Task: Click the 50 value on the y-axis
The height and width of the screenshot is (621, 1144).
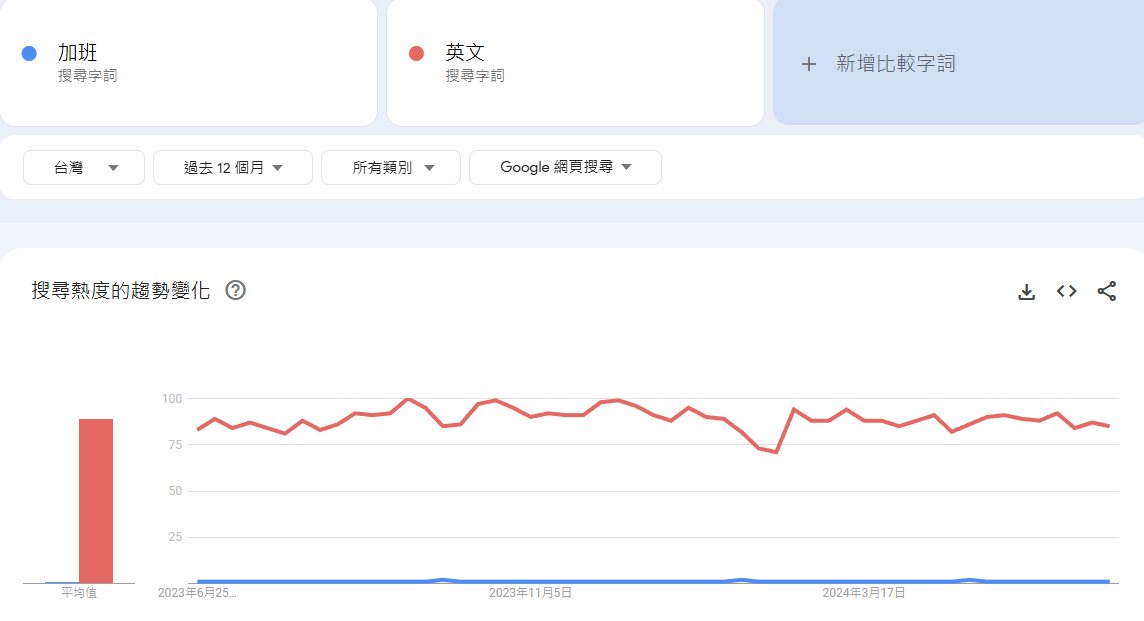Action: [x=175, y=490]
